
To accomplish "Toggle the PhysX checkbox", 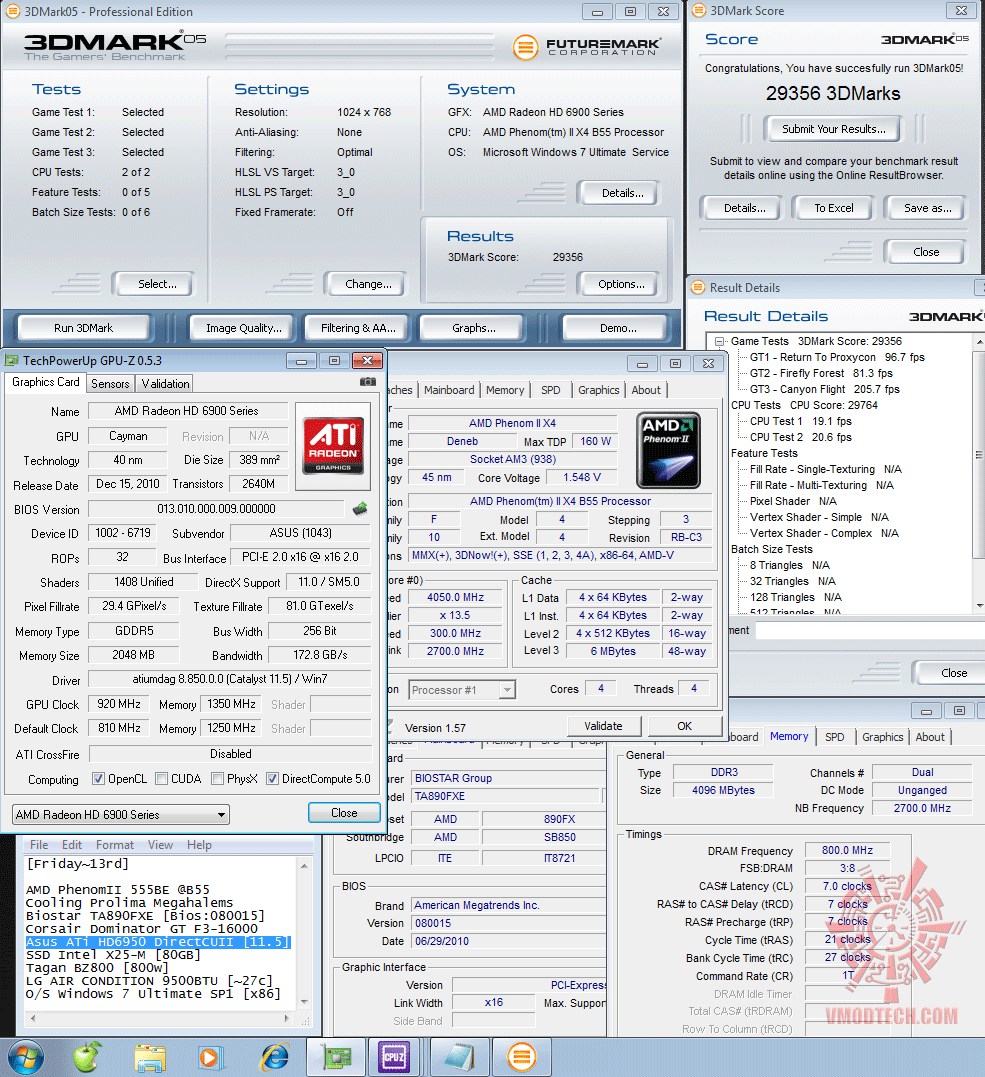I will [218, 778].
